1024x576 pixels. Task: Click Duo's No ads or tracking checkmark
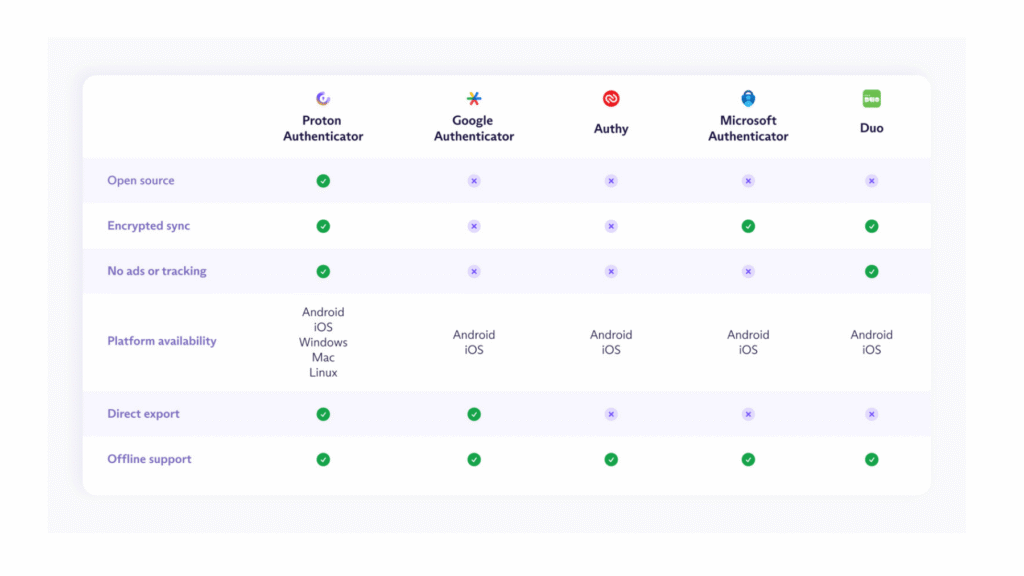click(x=872, y=271)
